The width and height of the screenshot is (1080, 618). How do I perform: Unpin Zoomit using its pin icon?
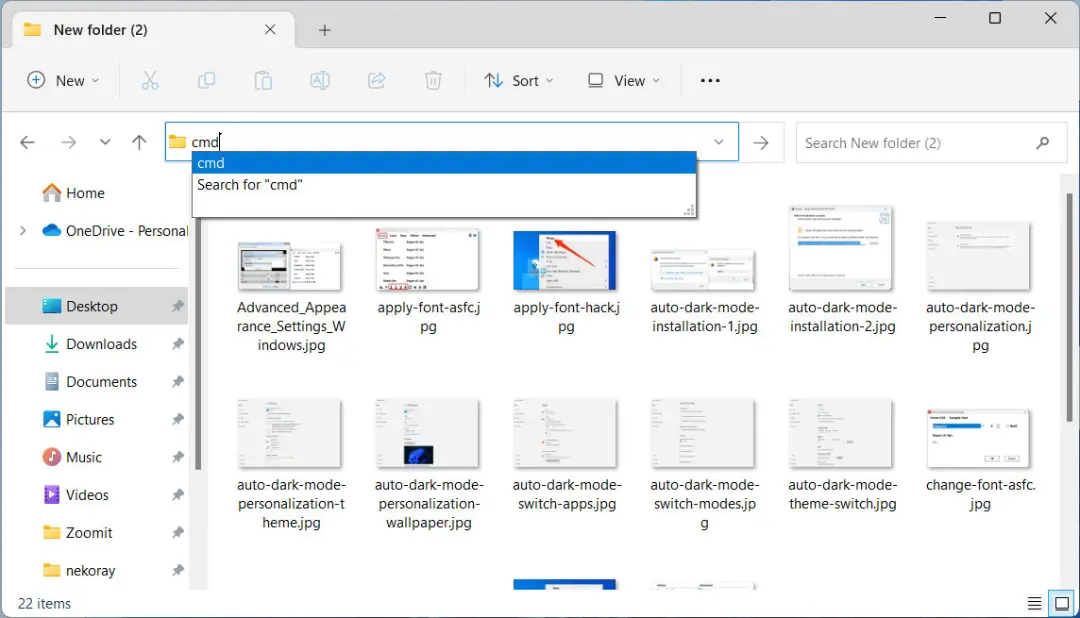tap(178, 533)
